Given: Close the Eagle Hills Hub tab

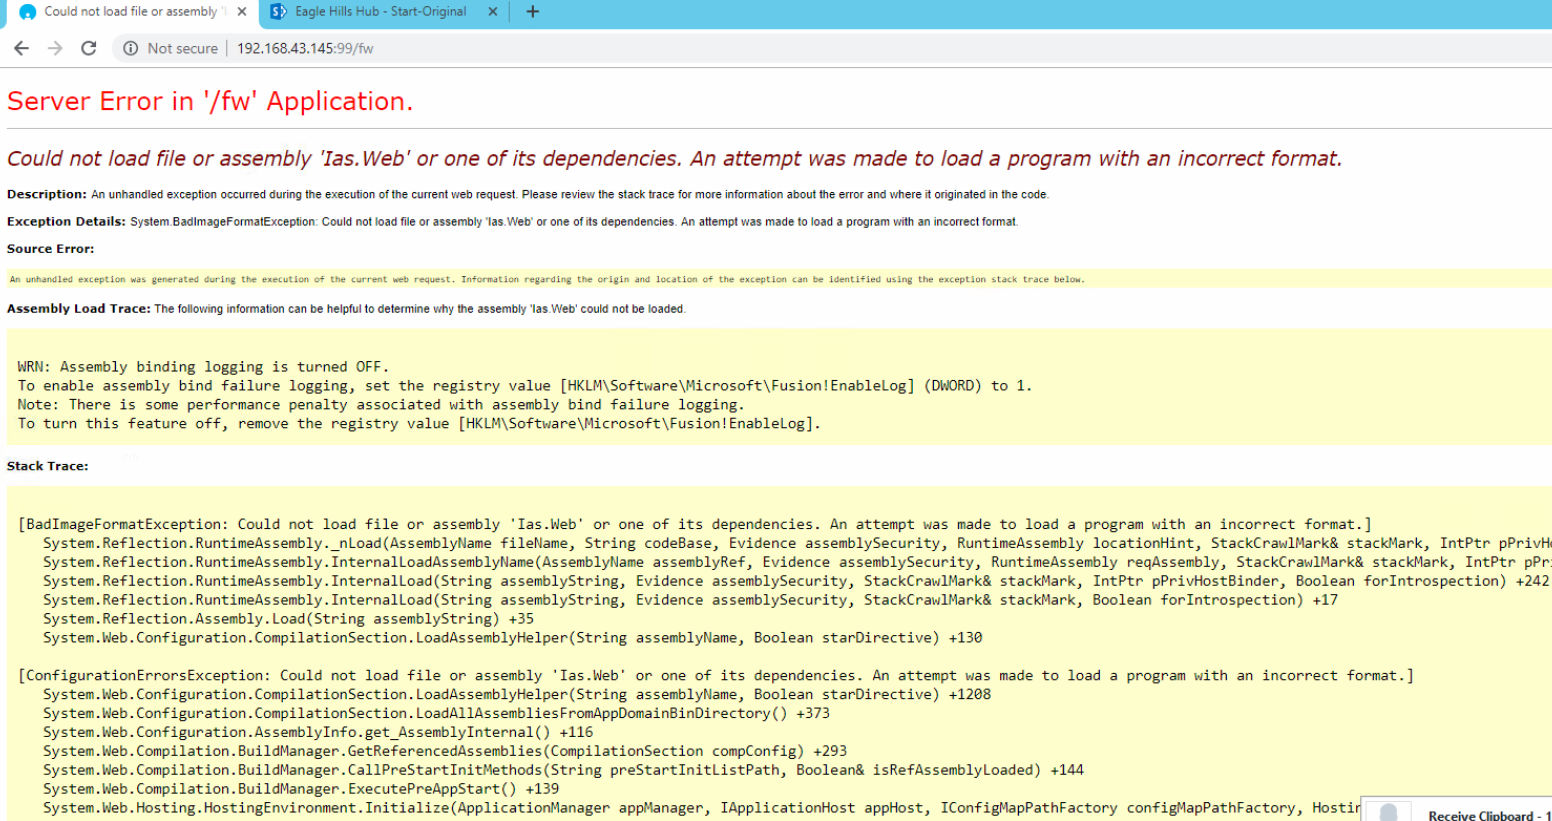Looking at the screenshot, I should pos(491,11).
